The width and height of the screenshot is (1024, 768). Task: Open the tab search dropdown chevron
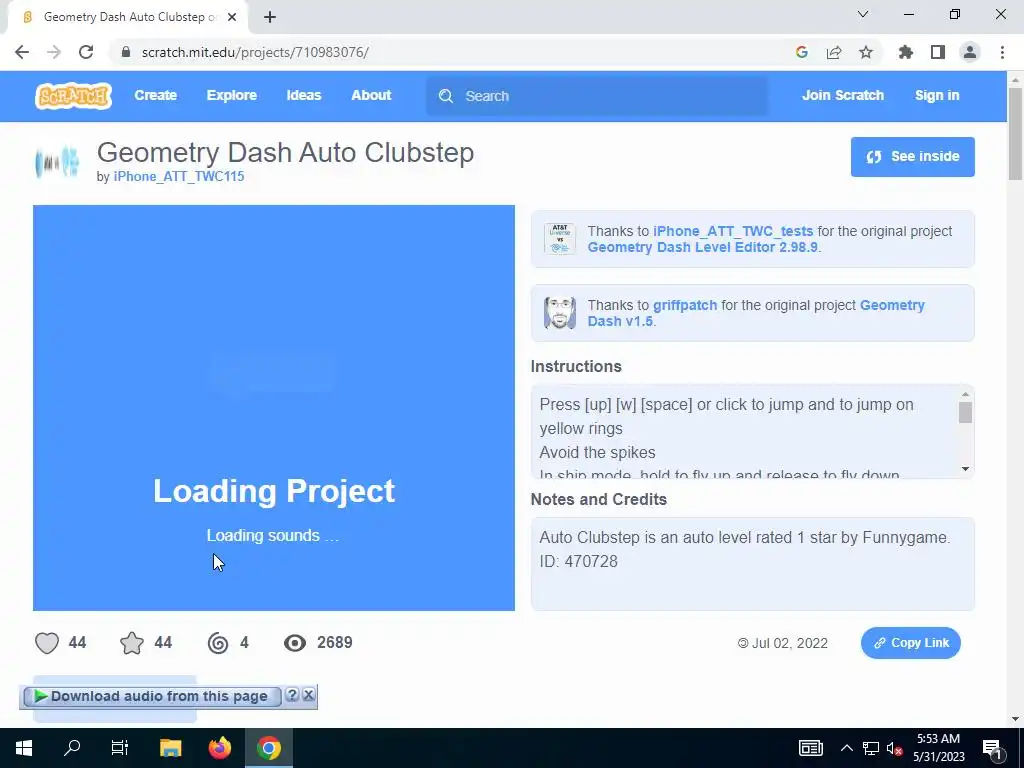[863, 14]
